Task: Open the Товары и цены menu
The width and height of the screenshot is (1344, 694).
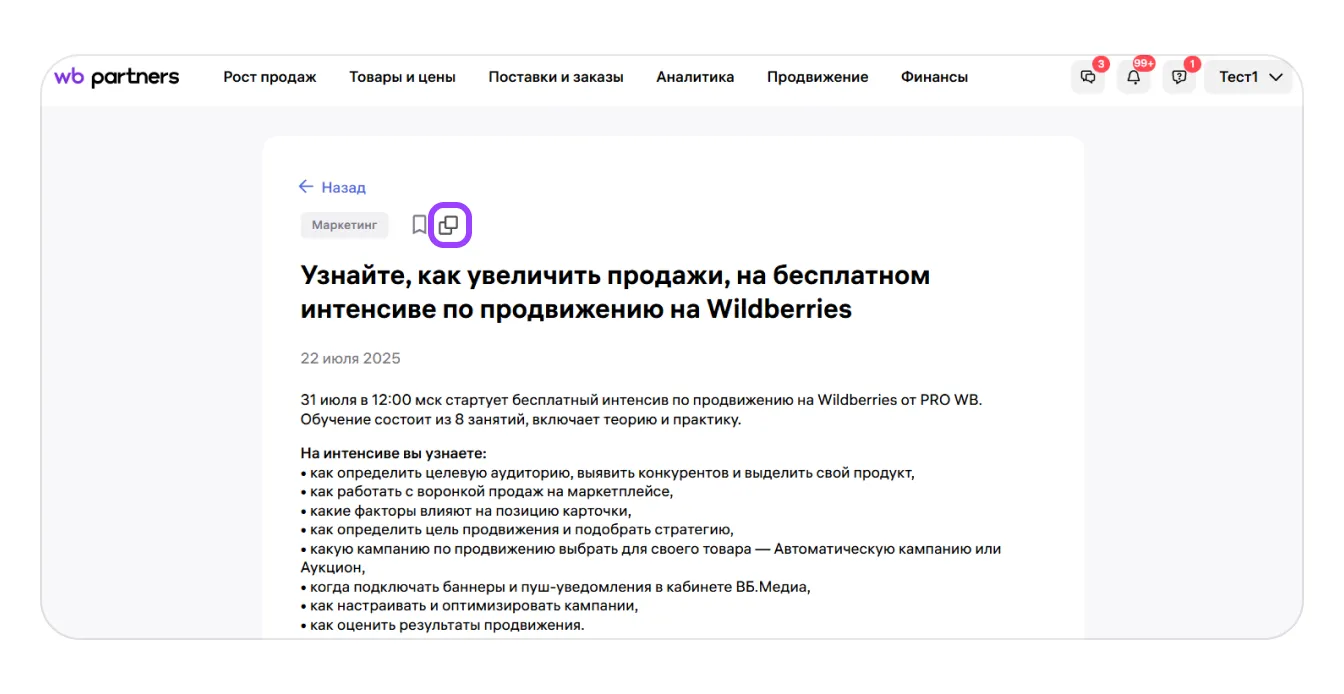Action: [x=402, y=77]
